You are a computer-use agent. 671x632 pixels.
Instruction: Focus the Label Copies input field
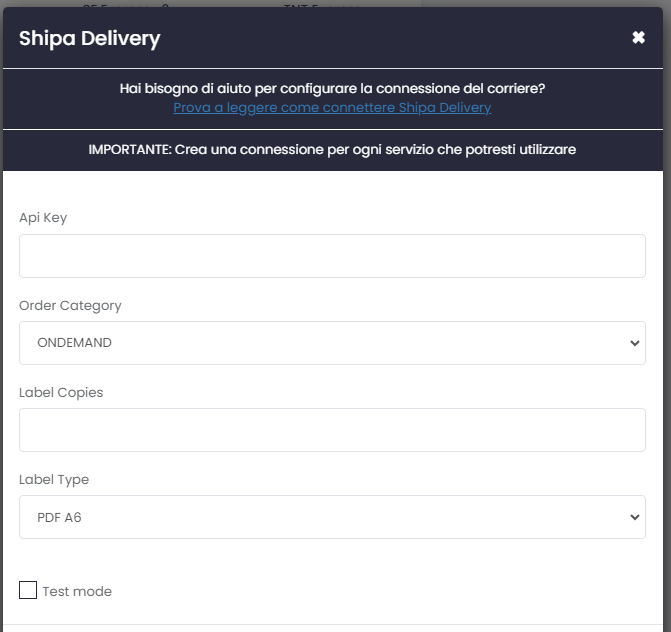pyautogui.click(x=332, y=430)
